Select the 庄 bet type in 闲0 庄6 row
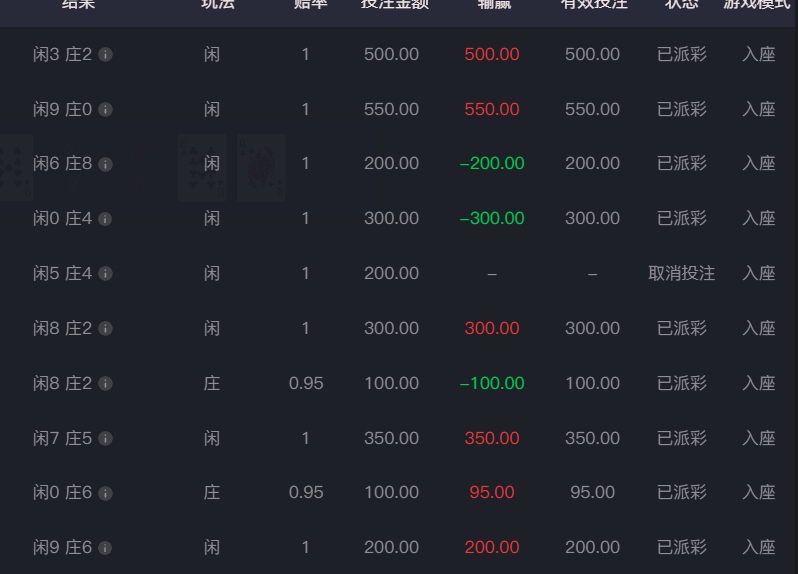Image resolution: width=798 pixels, height=574 pixels. [x=212, y=492]
